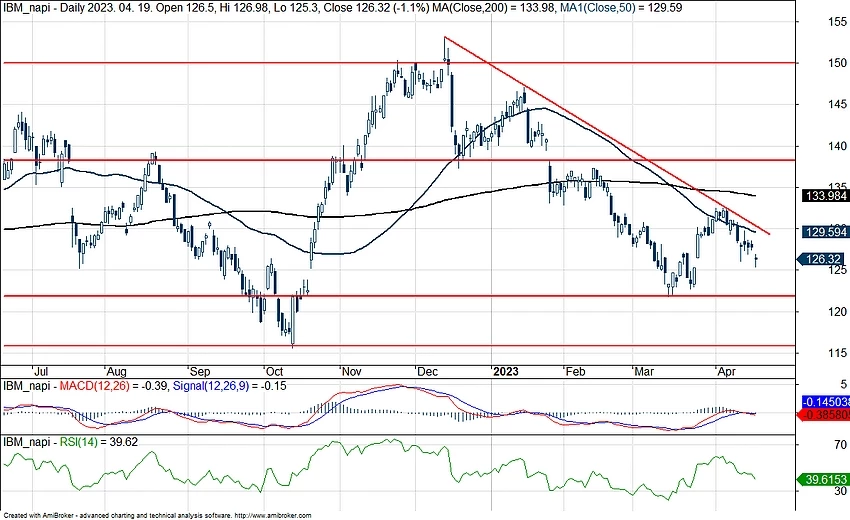Click the red MACD value label

click(x=825, y=415)
